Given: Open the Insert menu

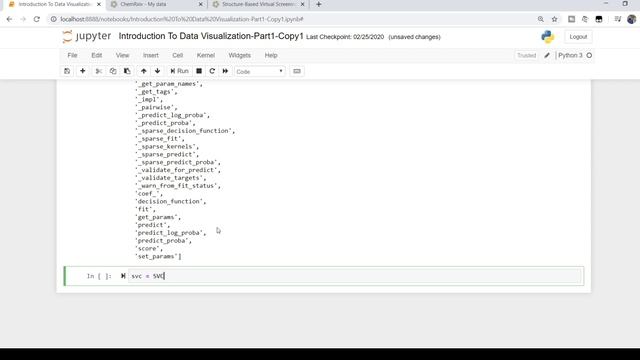Looking at the screenshot, I should (151, 55).
